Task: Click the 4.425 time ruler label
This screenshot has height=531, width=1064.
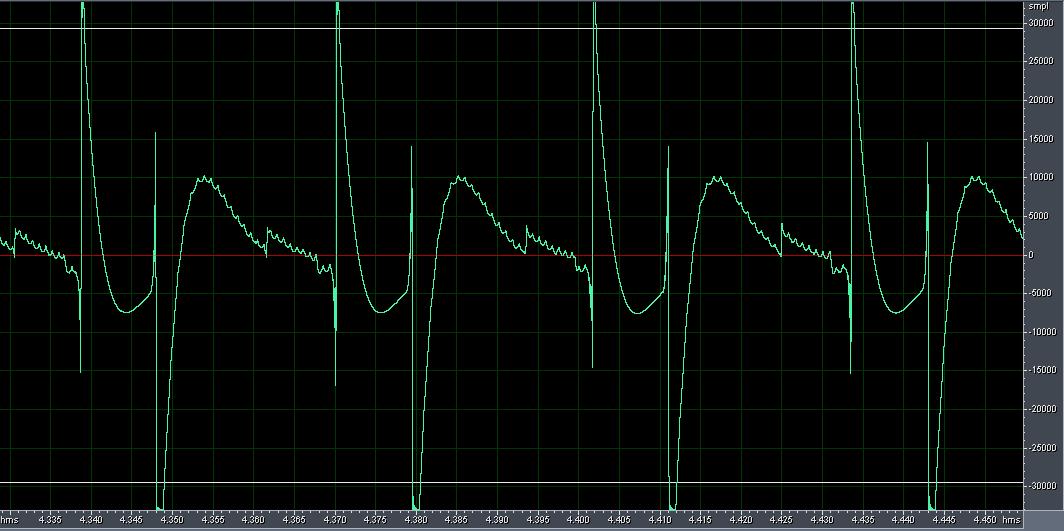Action: (x=782, y=520)
